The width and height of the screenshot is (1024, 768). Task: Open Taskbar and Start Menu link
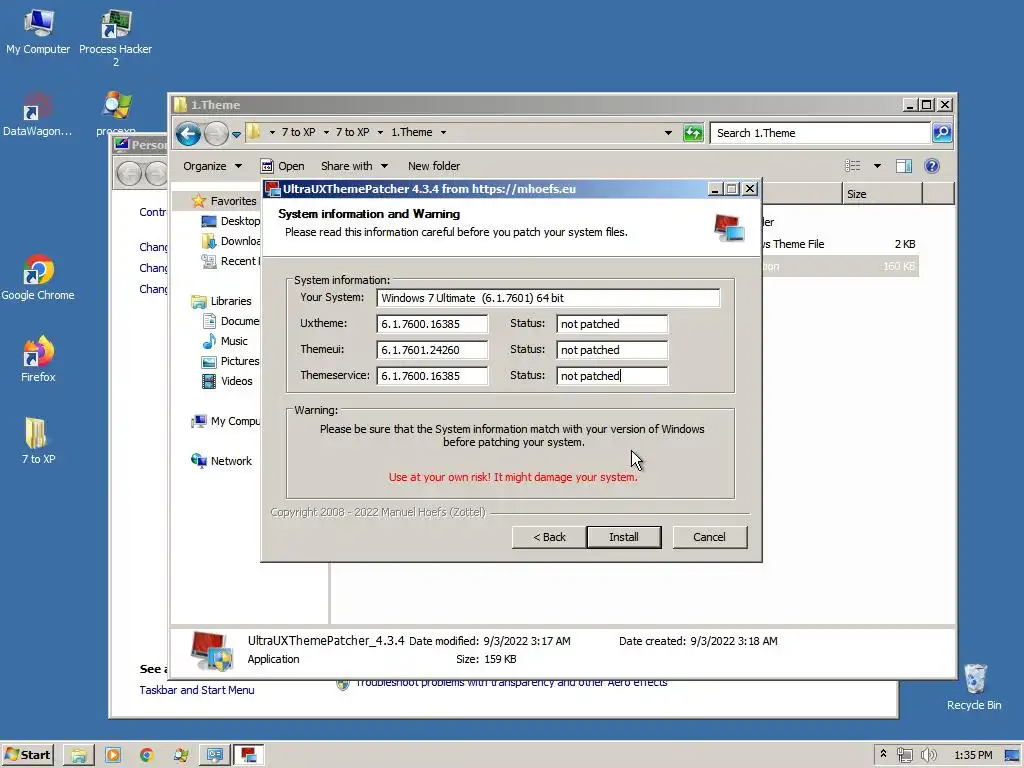197,690
